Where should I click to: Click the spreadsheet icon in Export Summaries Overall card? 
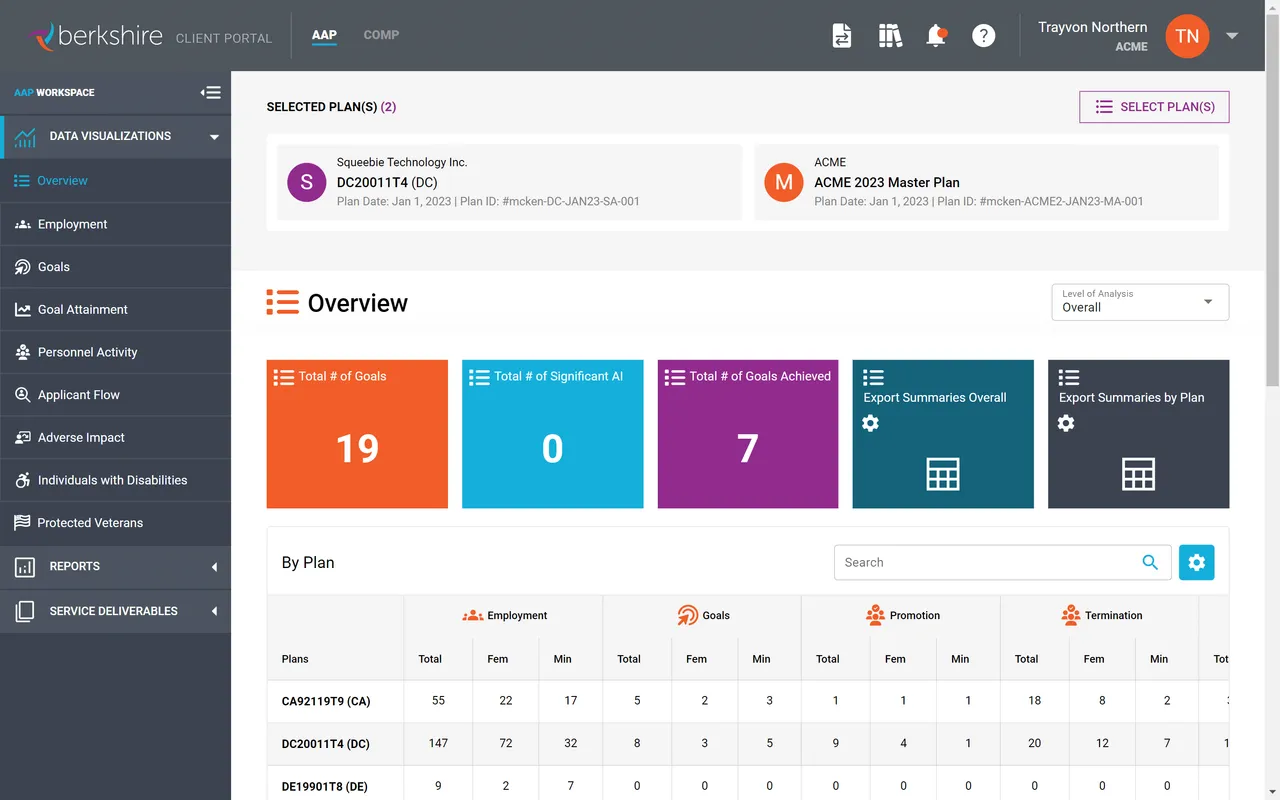click(942, 475)
